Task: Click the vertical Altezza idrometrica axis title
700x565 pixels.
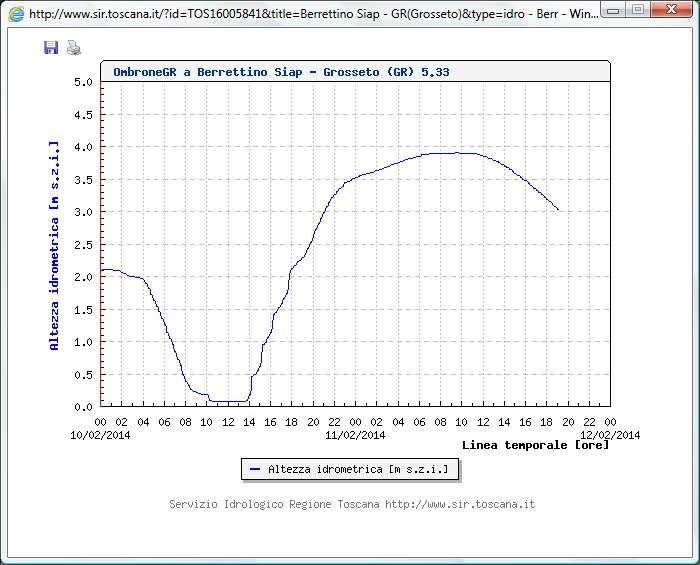Action: coord(55,245)
